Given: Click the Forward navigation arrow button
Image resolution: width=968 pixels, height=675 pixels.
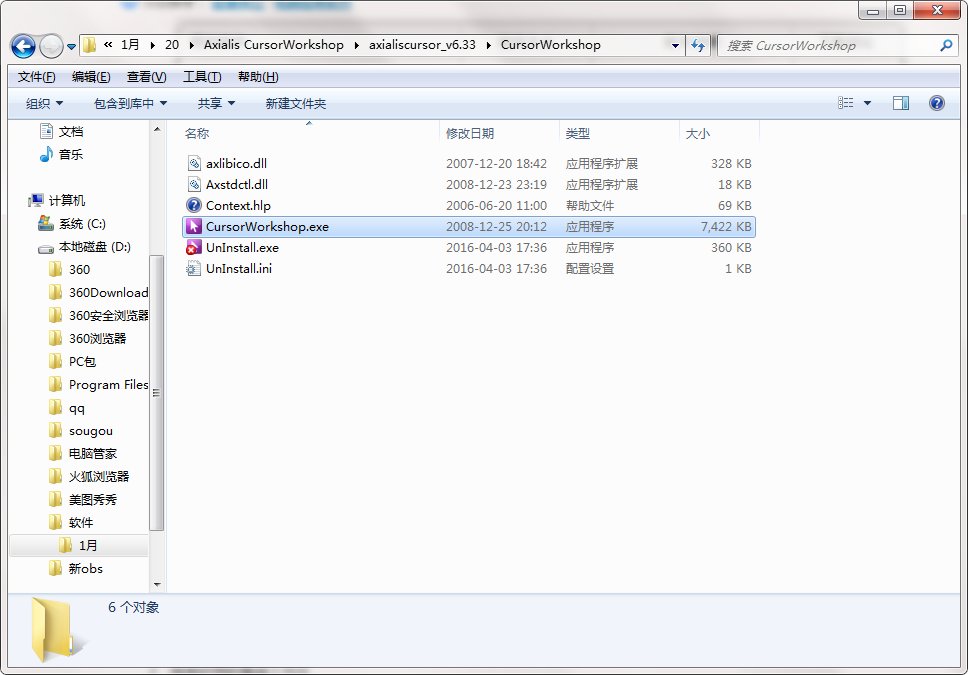Looking at the screenshot, I should [51, 46].
